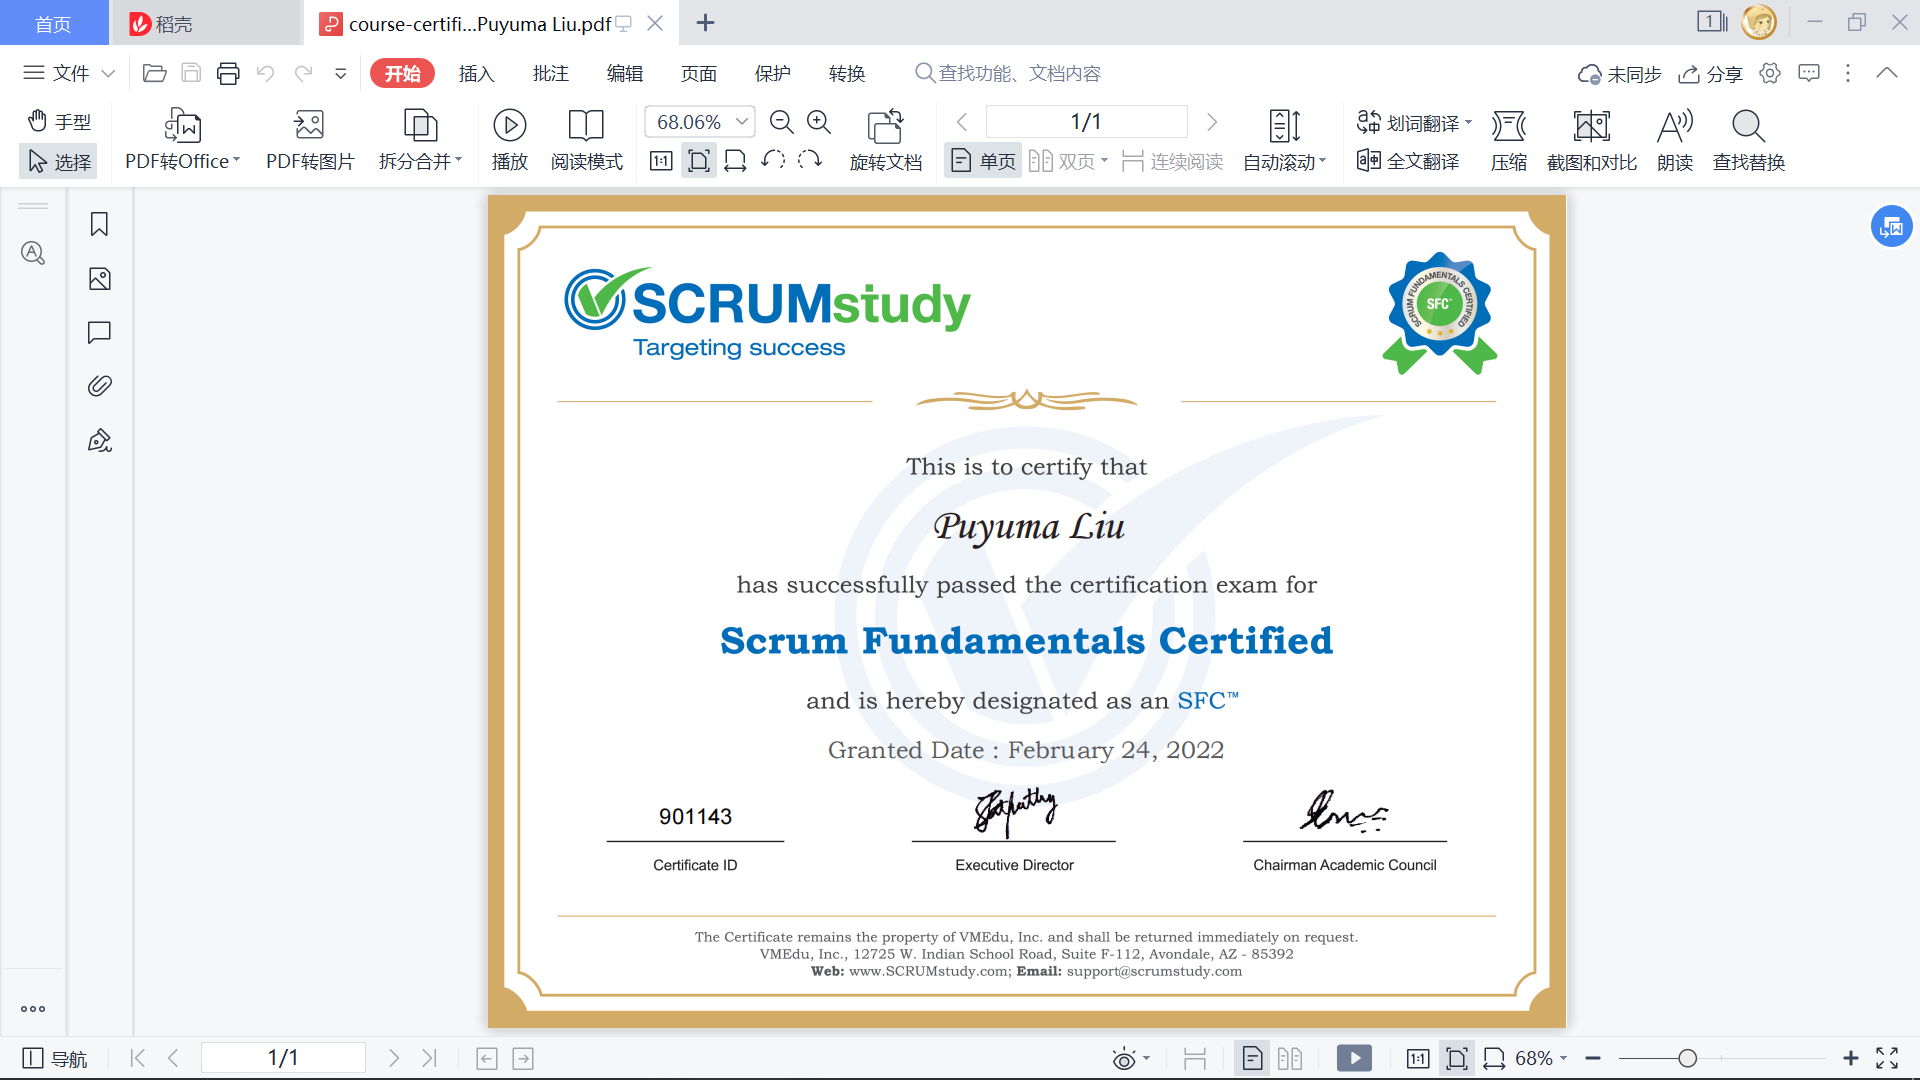
Task: Add a new tab with plus
Action: [705, 22]
